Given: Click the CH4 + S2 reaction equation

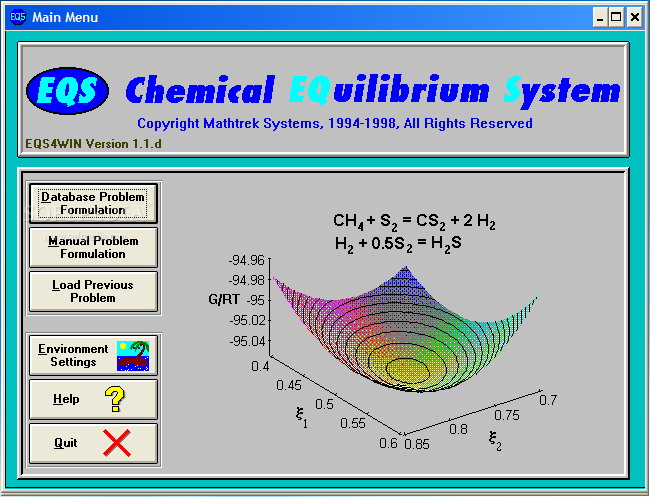Looking at the screenshot, I should pyautogui.click(x=414, y=221).
